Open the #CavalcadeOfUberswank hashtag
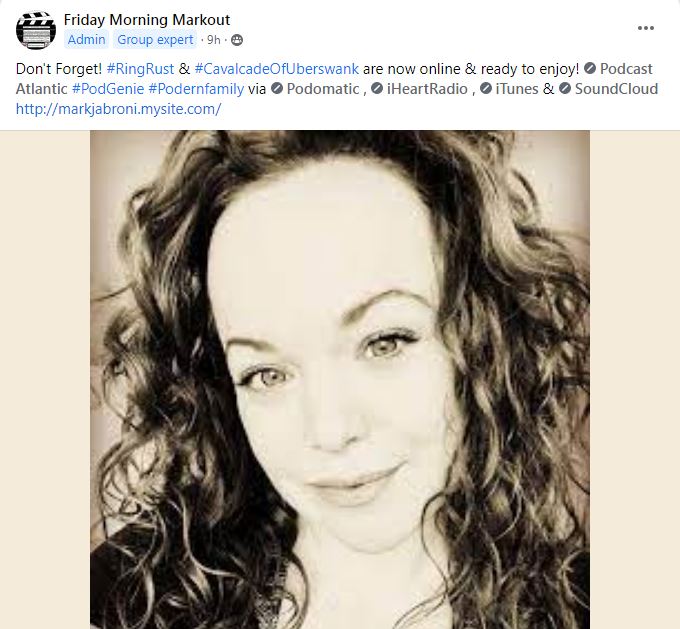680x629 pixels. 277,69
